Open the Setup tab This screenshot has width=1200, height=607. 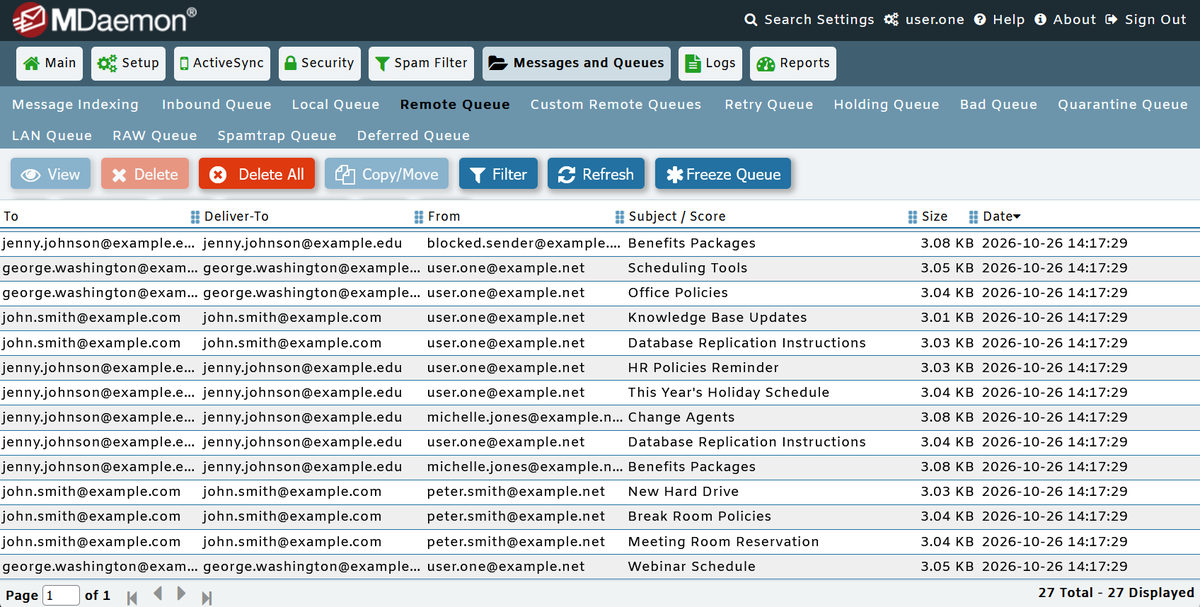pyautogui.click(x=128, y=63)
